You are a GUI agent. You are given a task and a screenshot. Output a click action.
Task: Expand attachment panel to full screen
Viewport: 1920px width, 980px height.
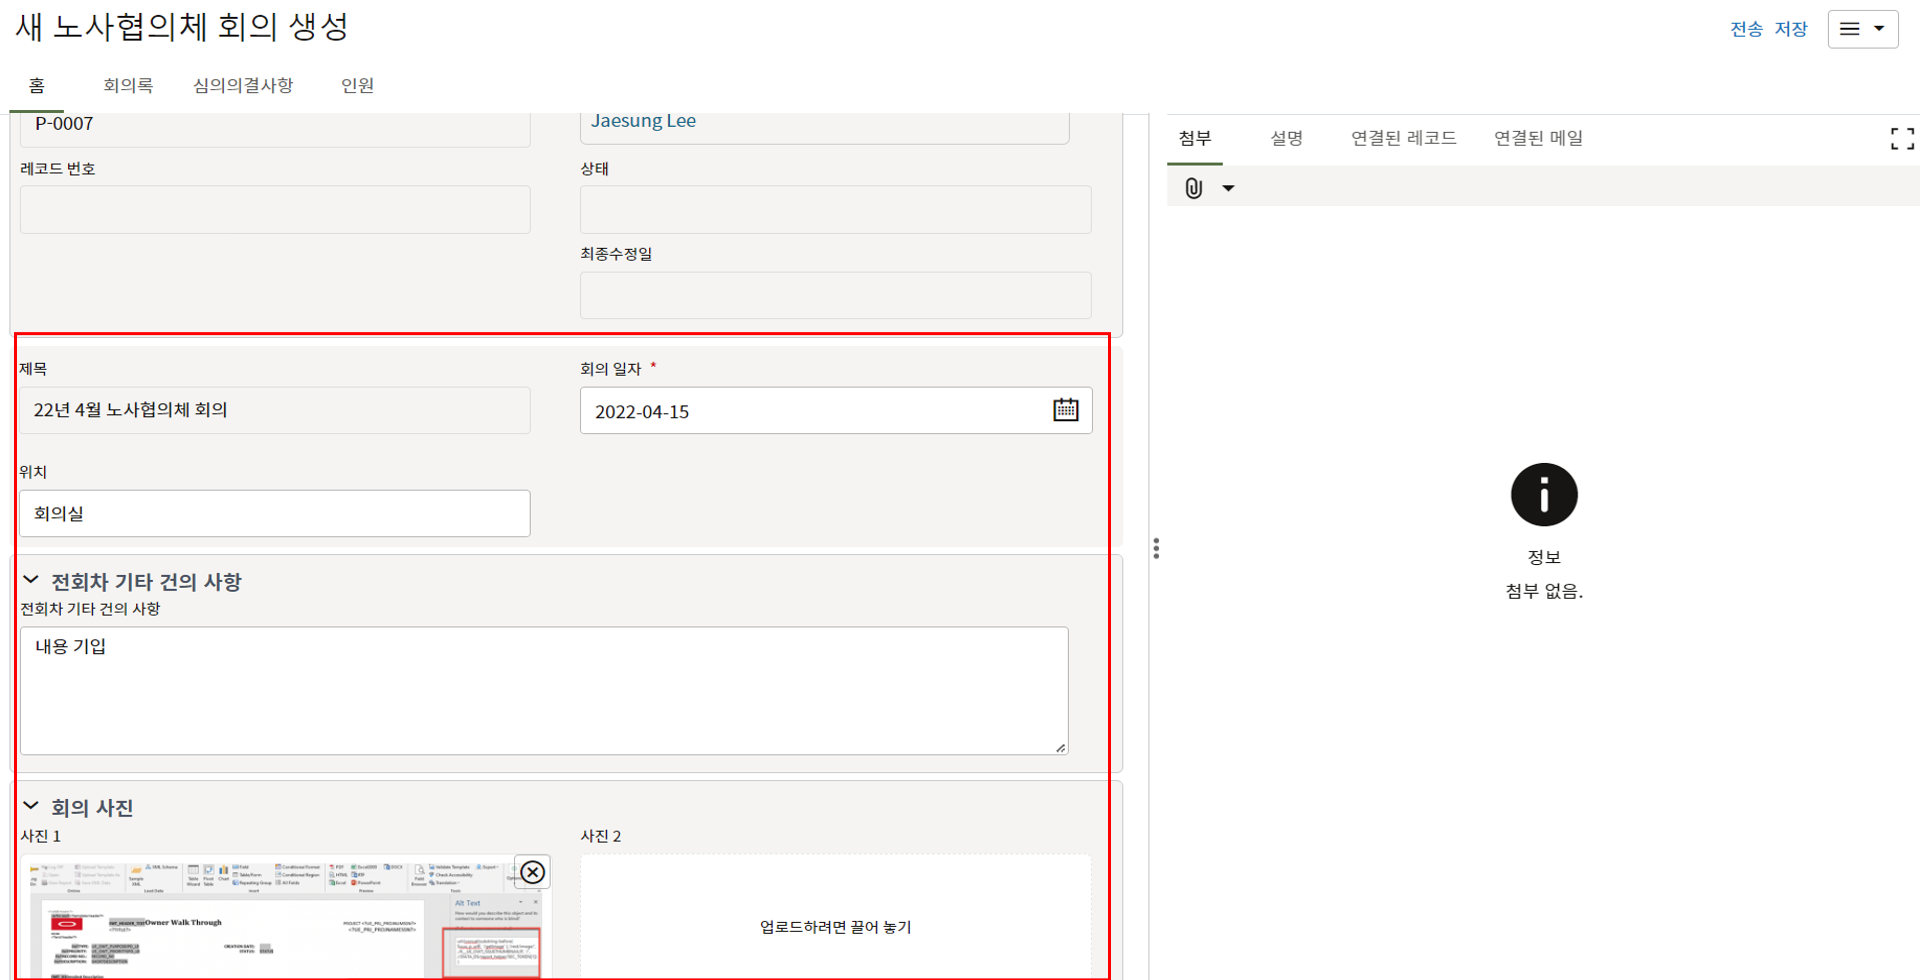pyautogui.click(x=1901, y=139)
